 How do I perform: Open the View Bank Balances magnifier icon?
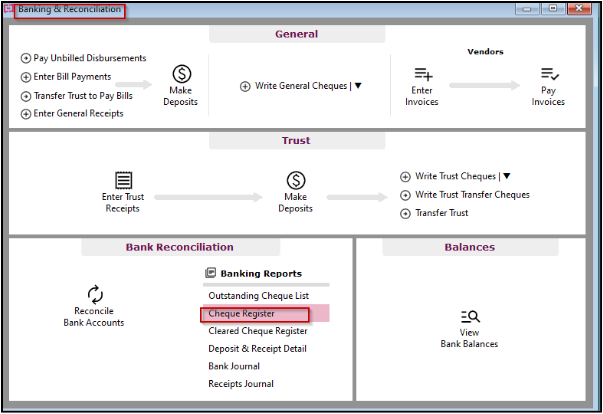click(x=470, y=317)
